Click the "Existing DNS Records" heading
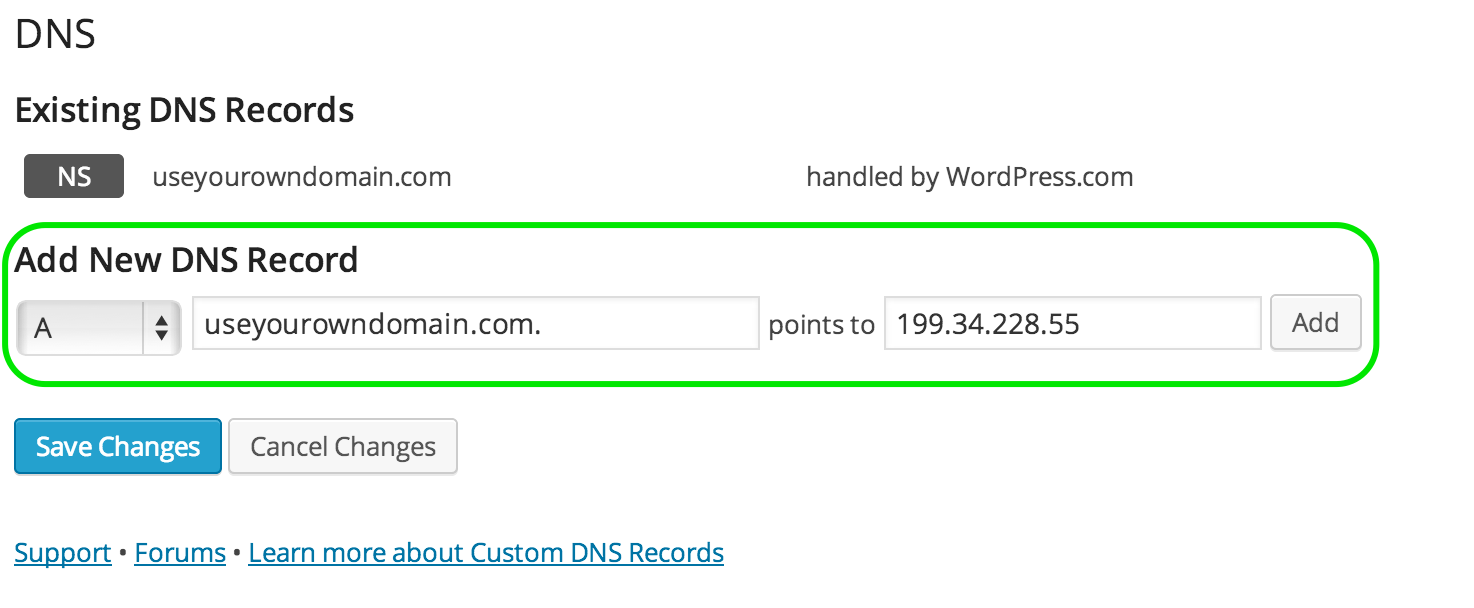Viewport: 1474px width, 608px height. [x=184, y=110]
